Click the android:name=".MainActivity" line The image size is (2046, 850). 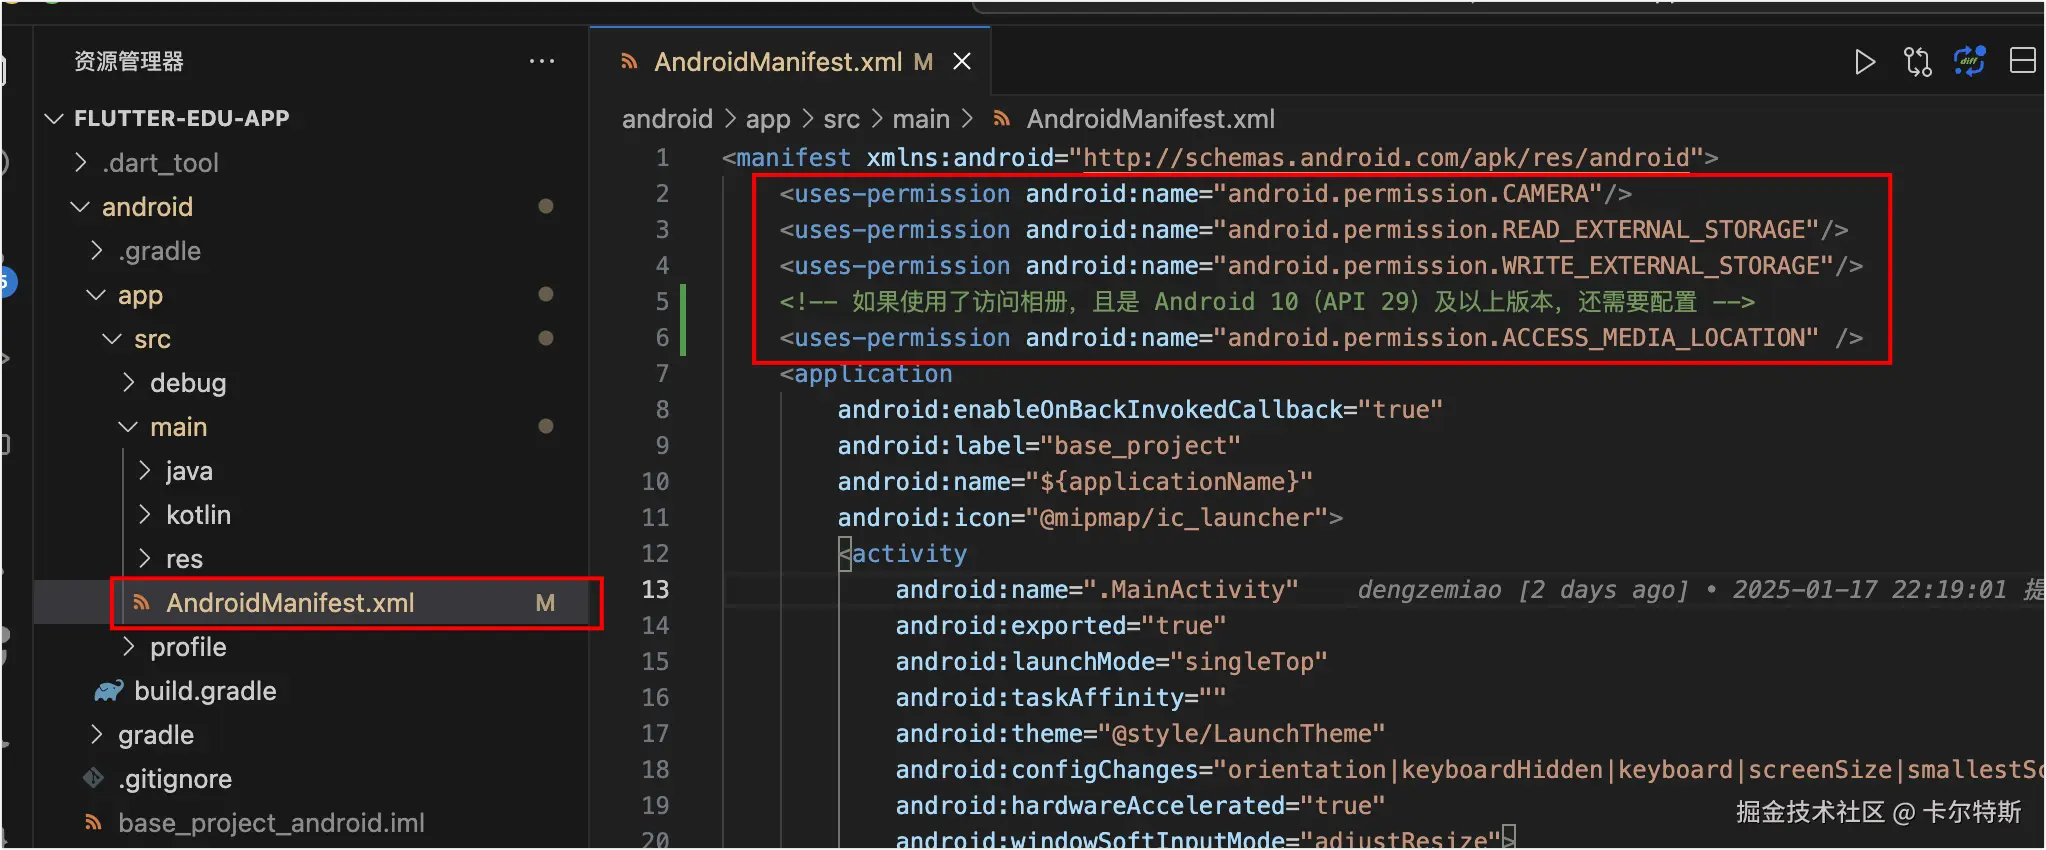tap(1096, 590)
